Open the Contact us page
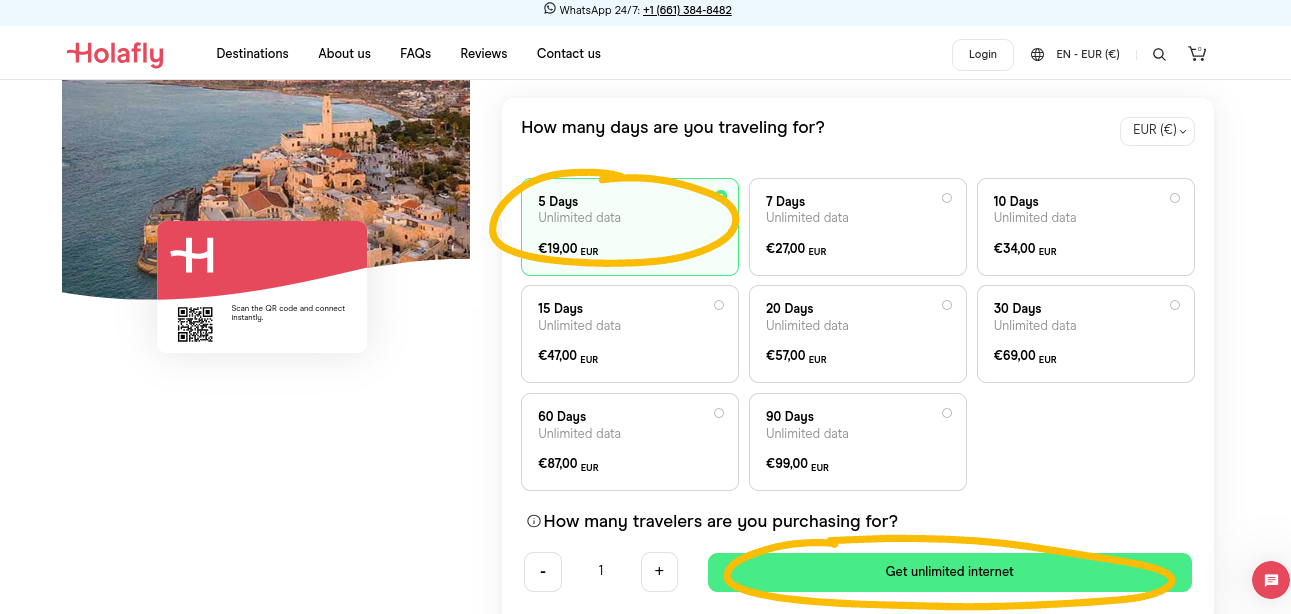The image size is (1291, 614). 569,54
